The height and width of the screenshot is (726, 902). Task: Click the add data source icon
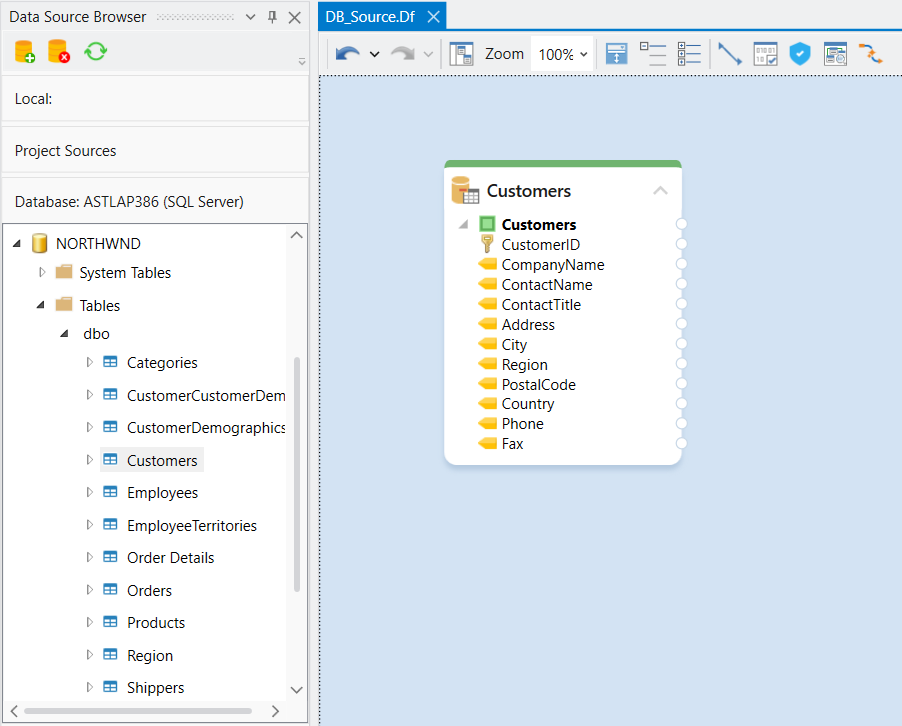click(x=24, y=52)
